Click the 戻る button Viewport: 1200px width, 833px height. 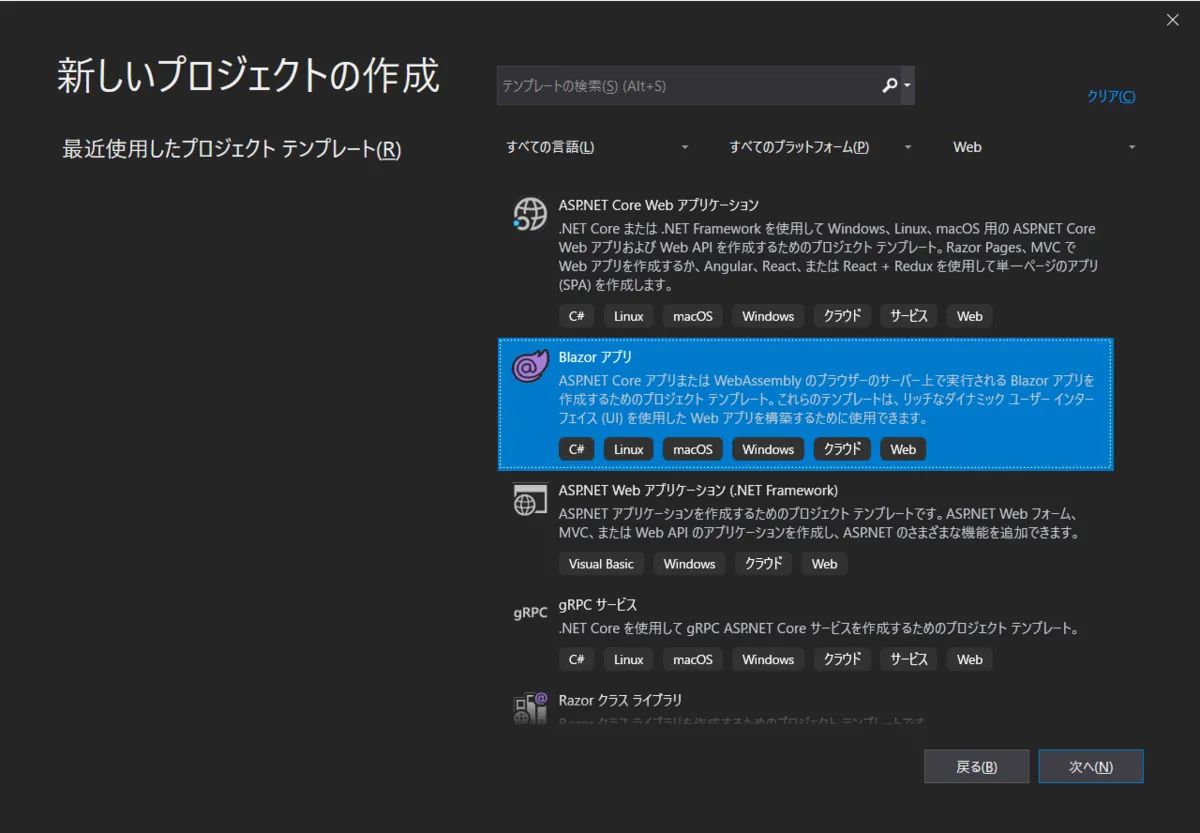click(x=976, y=766)
